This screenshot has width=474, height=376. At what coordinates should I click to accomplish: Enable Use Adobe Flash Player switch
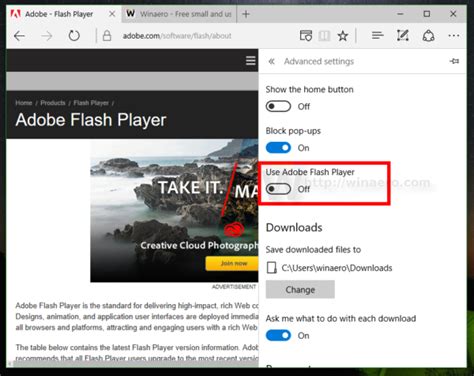[278, 189]
